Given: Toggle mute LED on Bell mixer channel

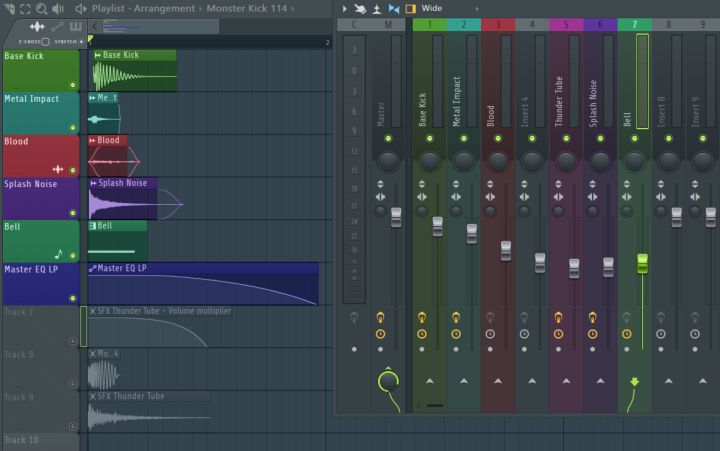Looking at the screenshot, I should (634, 137).
